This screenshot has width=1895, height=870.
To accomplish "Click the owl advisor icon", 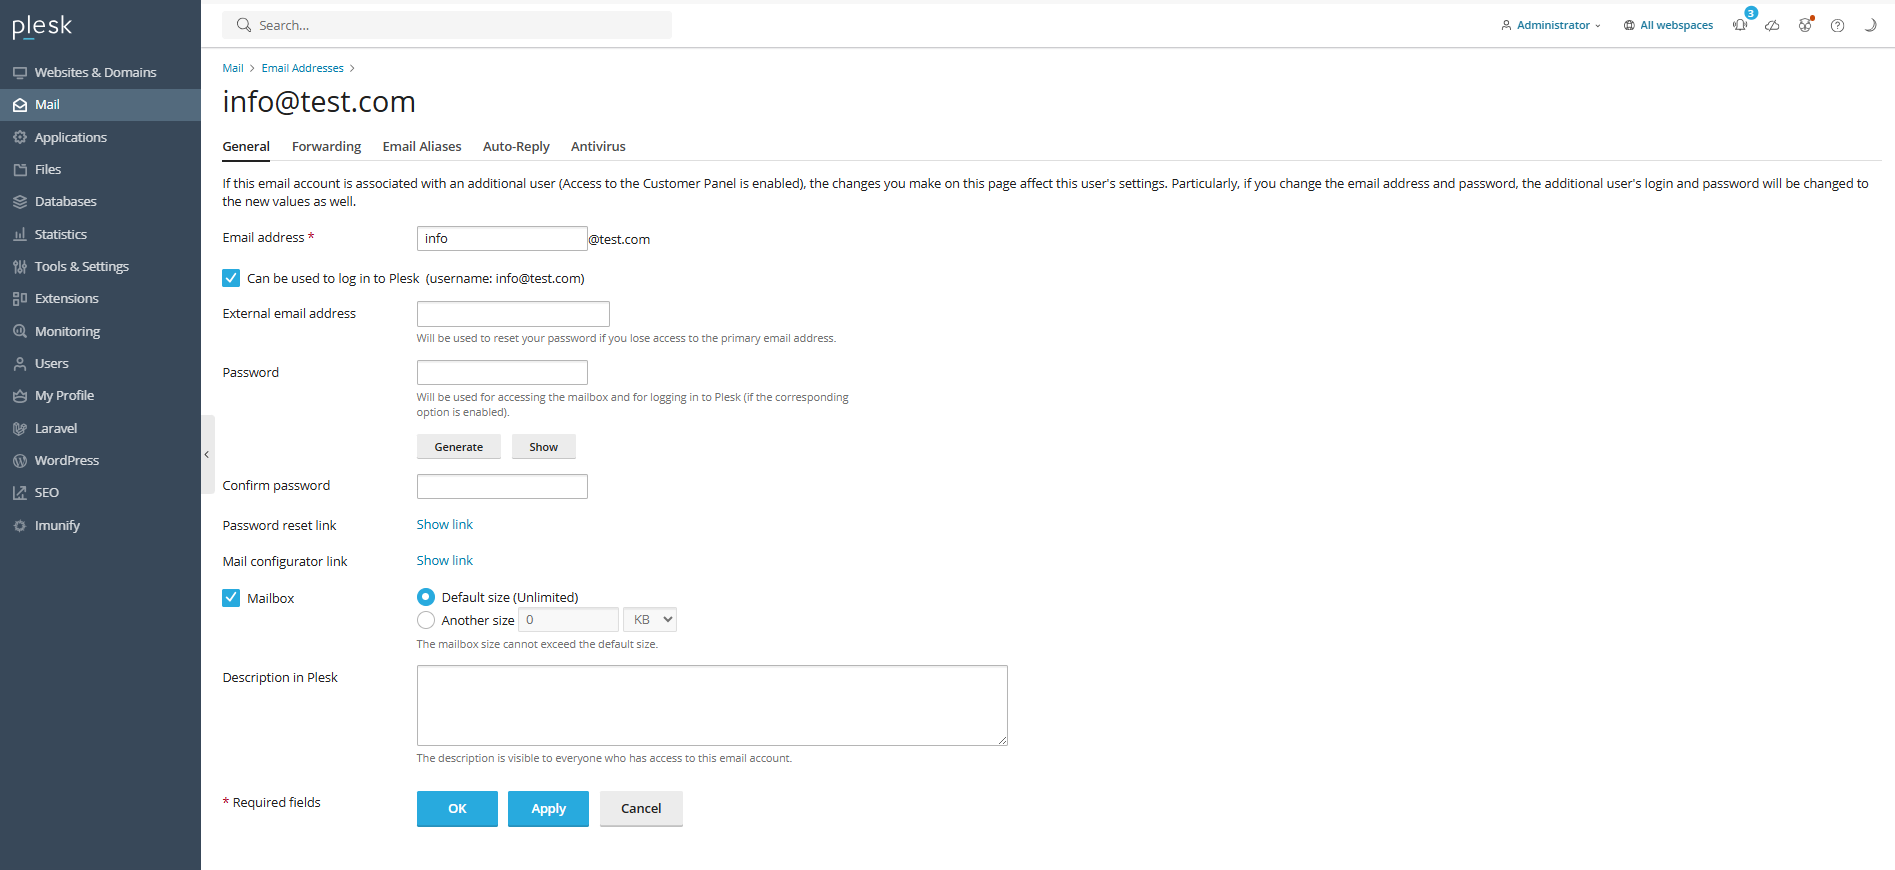I will (x=1805, y=25).
